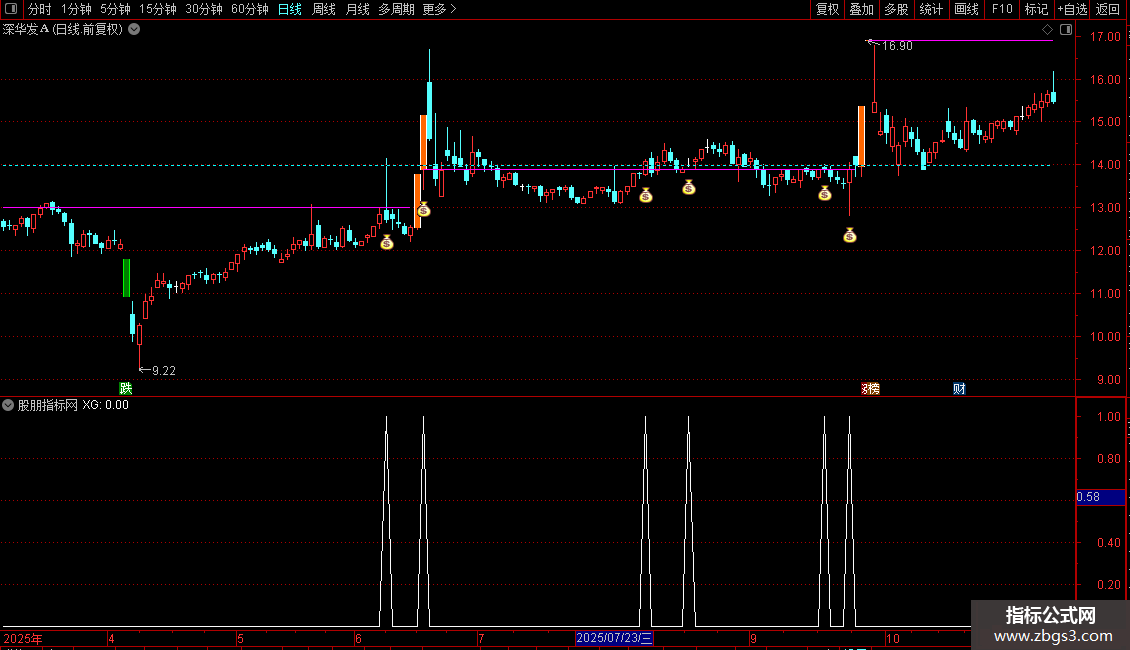Click the 财 marker on the date axis
The width and height of the screenshot is (1130, 650).
point(959,388)
